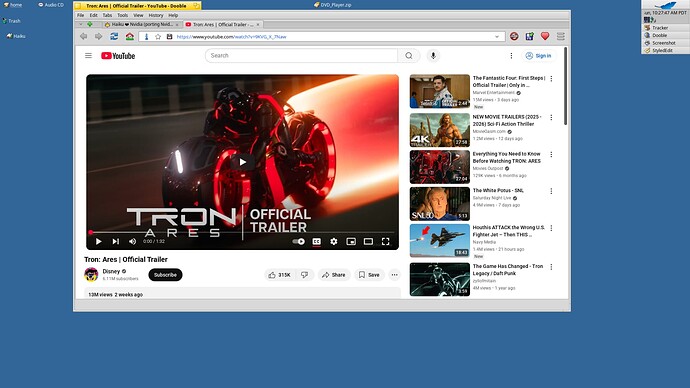Focus the YouTube search field

tap(301, 55)
